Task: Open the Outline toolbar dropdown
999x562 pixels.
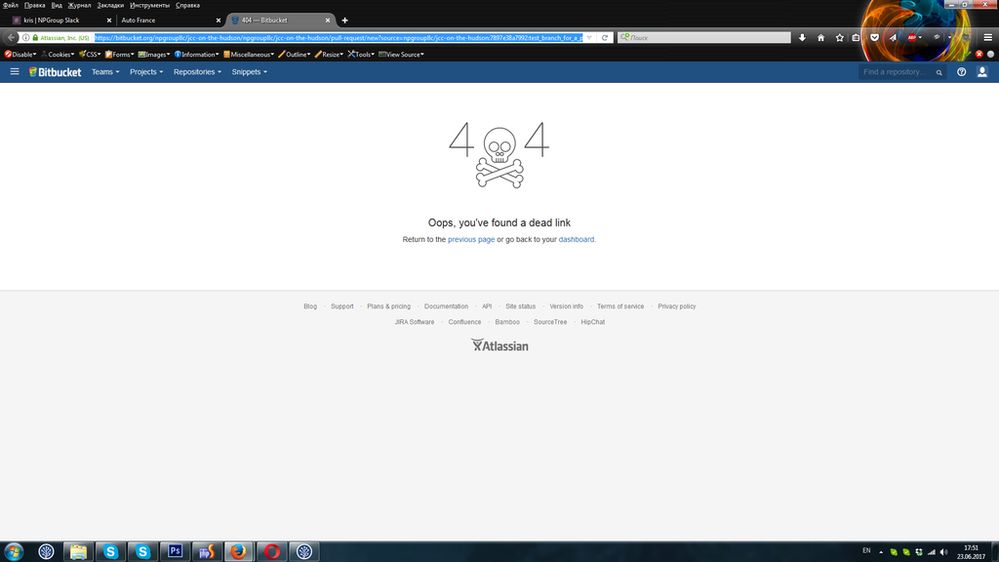Action: coord(294,54)
